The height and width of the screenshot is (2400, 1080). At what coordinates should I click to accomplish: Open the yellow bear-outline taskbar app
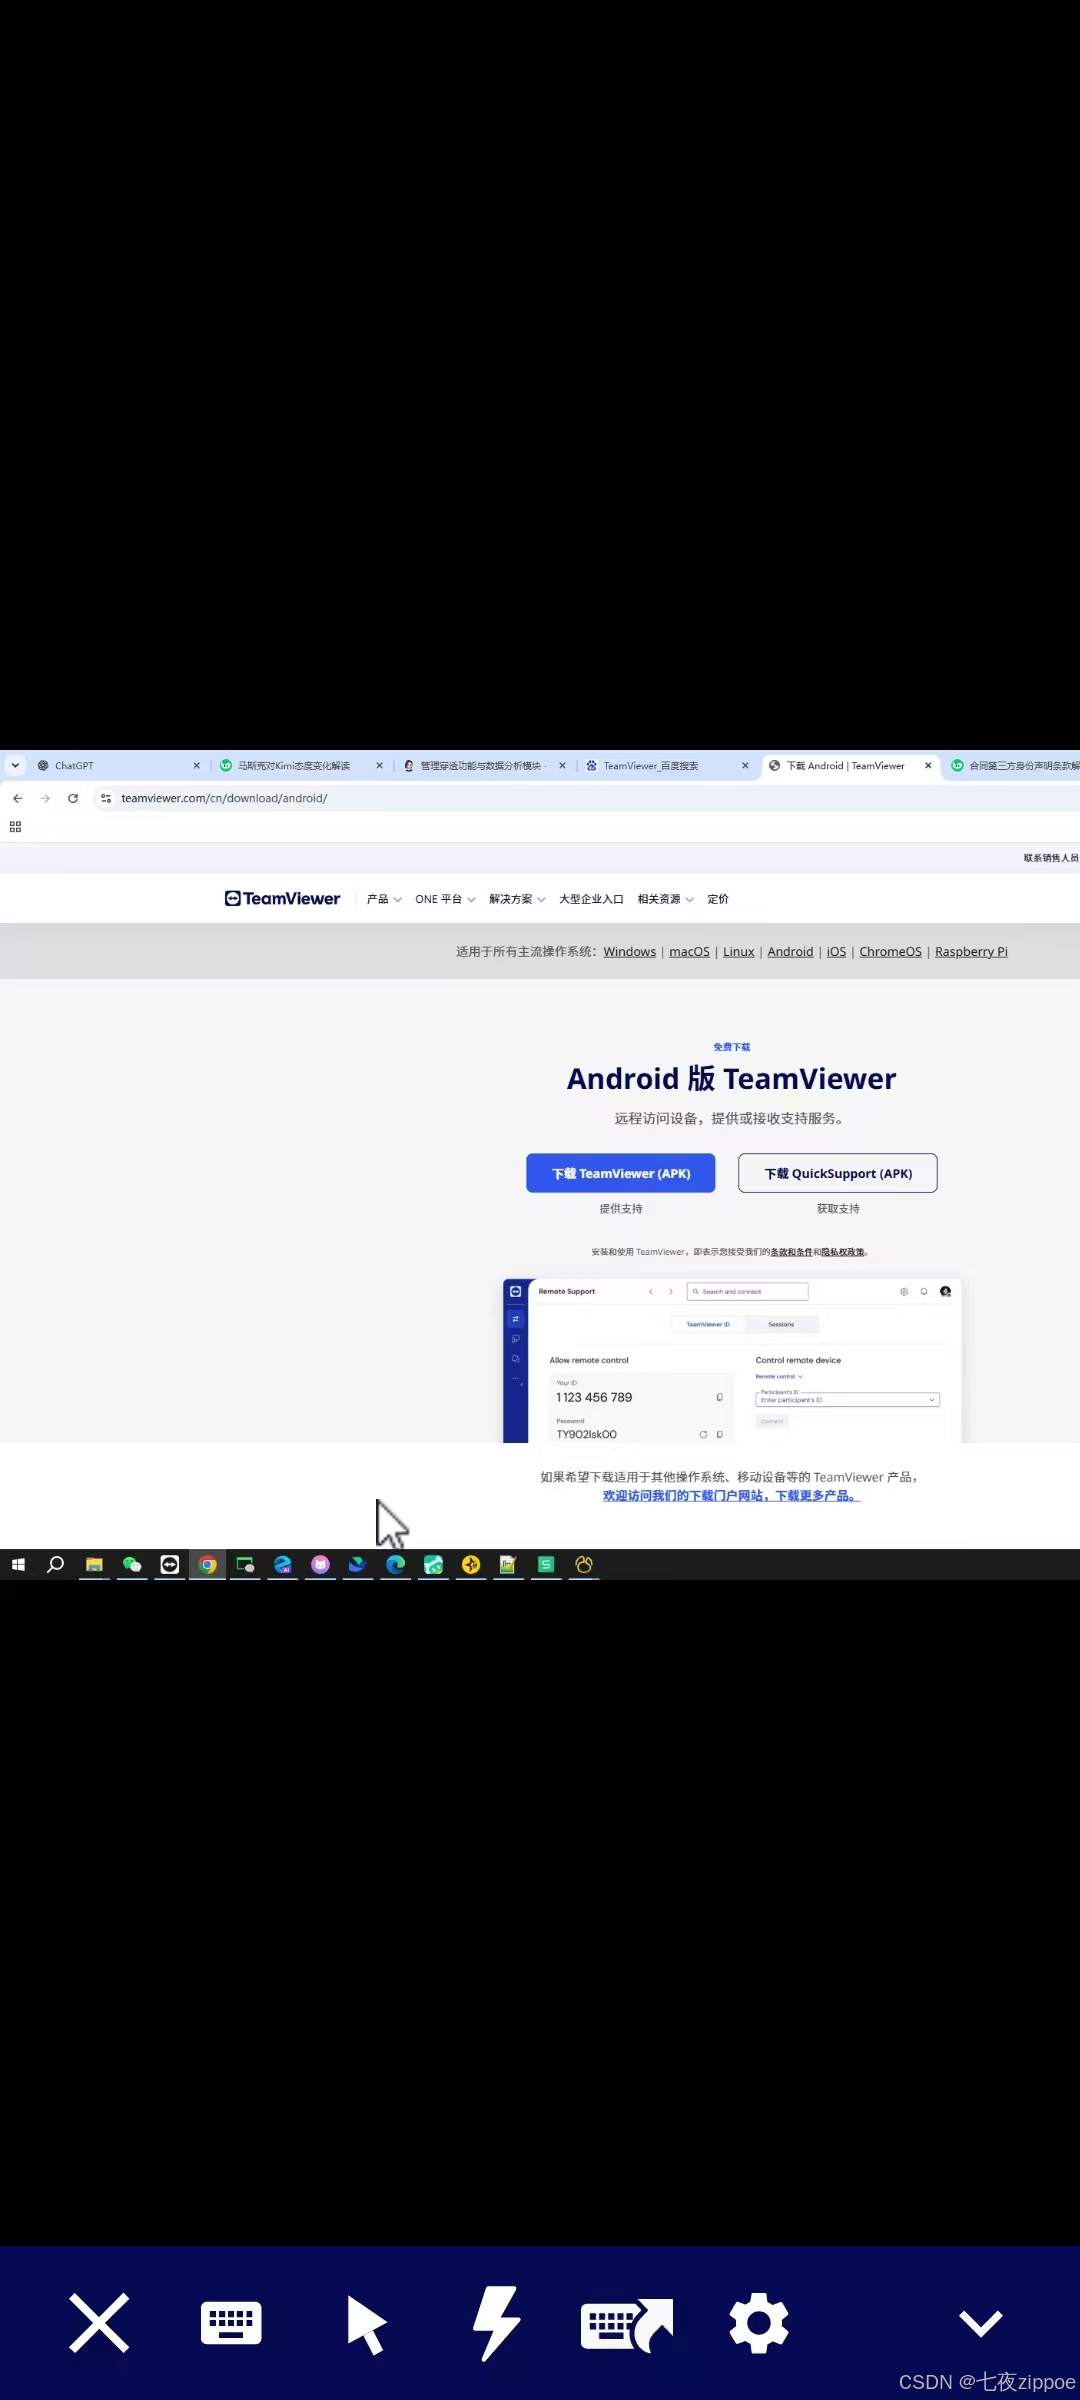tap(584, 1565)
